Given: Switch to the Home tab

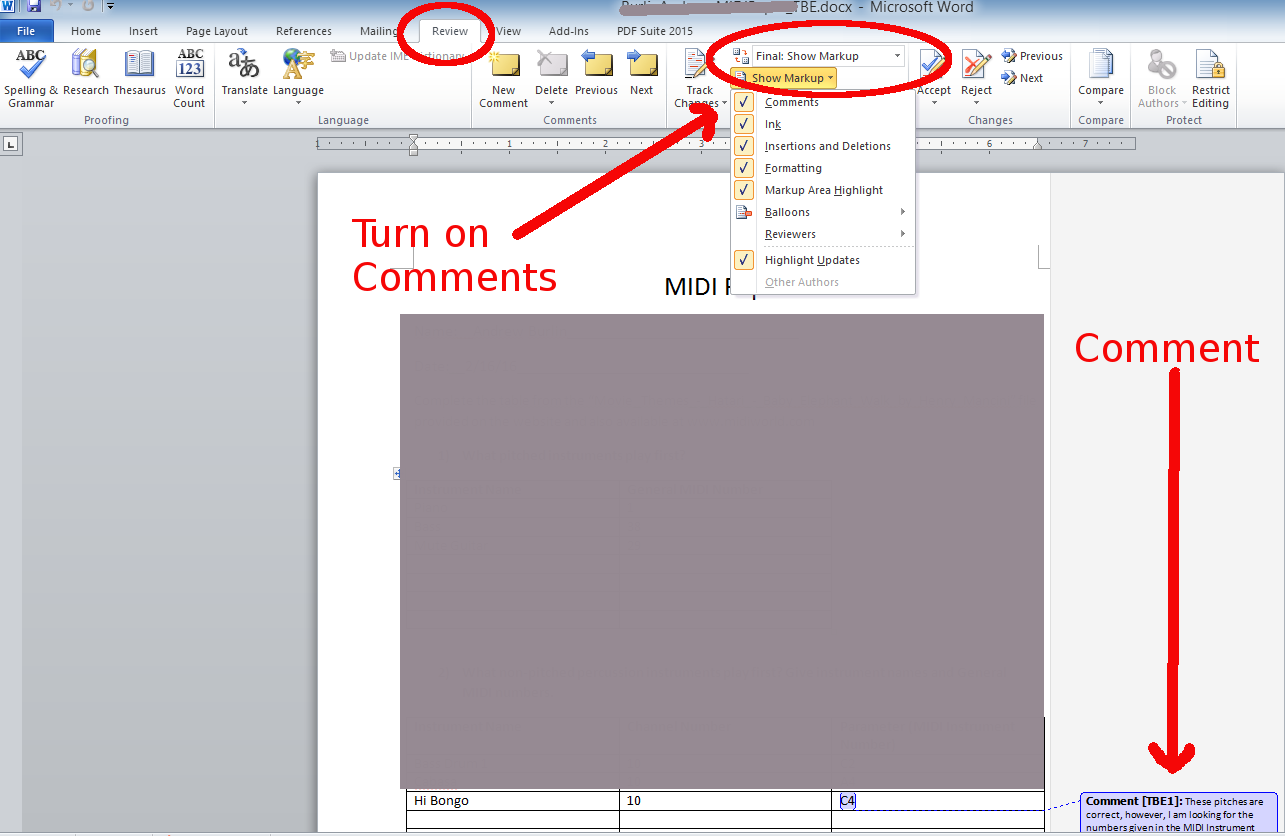Looking at the screenshot, I should [x=86, y=31].
